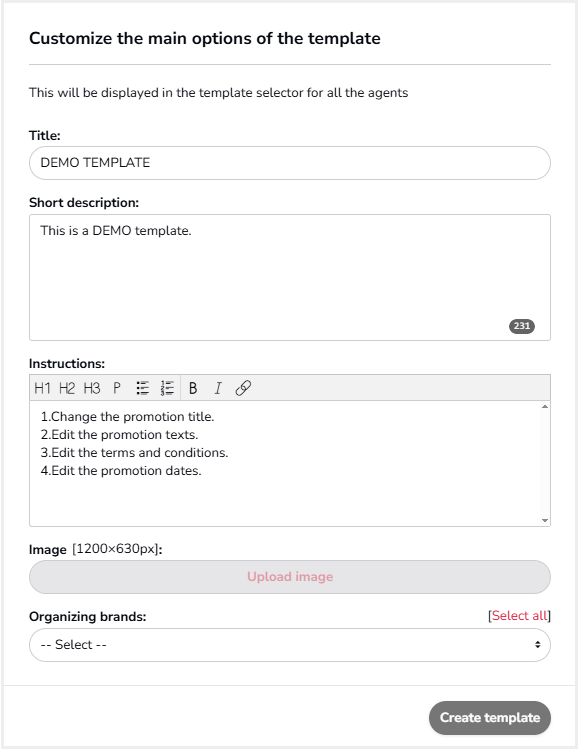Open the Organizing brands dropdown
The width and height of the screenshot is (578, 749).
coord(289,645)
